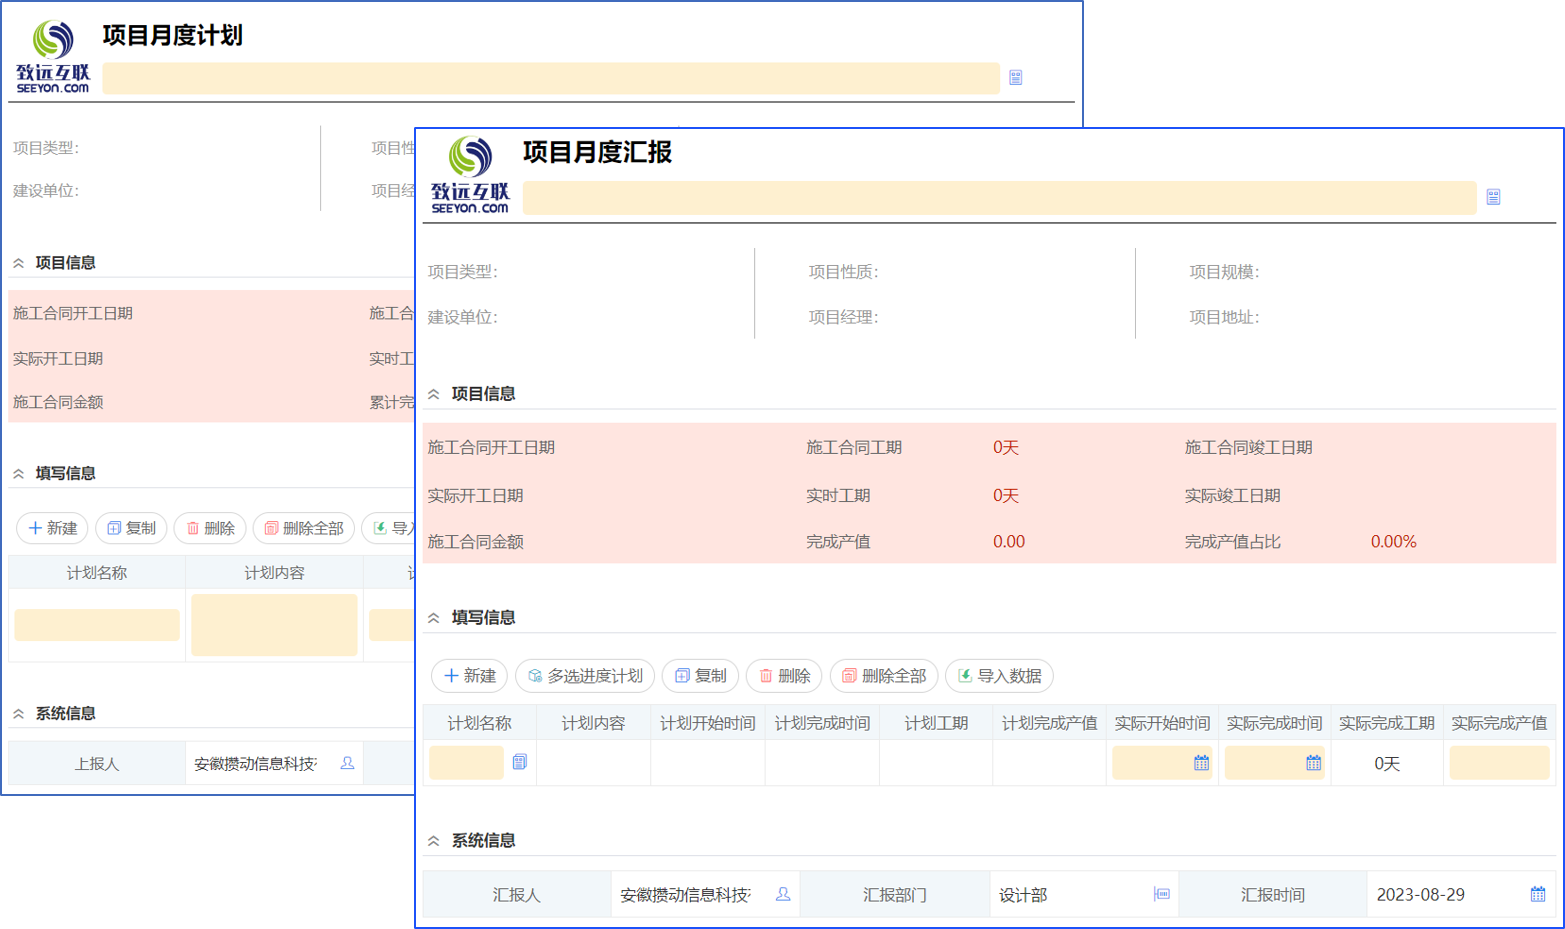The width and height of the screenshot is (1565, 929).
Task: Click the person picker icon beside 汇报人
Action: (x=784, y=896)
